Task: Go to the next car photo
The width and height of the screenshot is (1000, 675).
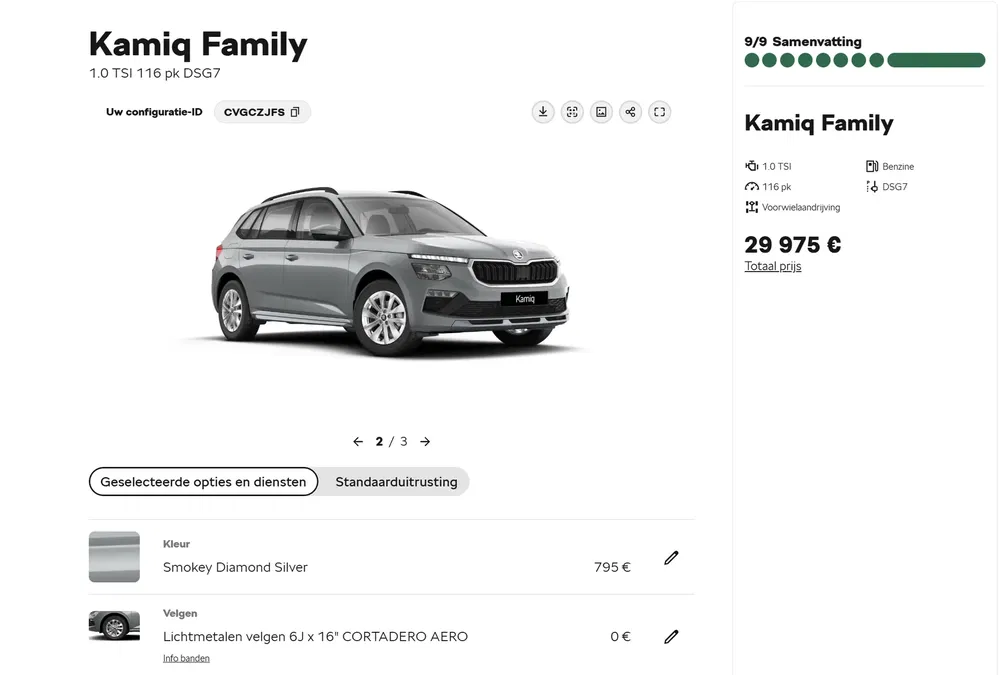Action: pyautogui.click(x=424, y=440)
